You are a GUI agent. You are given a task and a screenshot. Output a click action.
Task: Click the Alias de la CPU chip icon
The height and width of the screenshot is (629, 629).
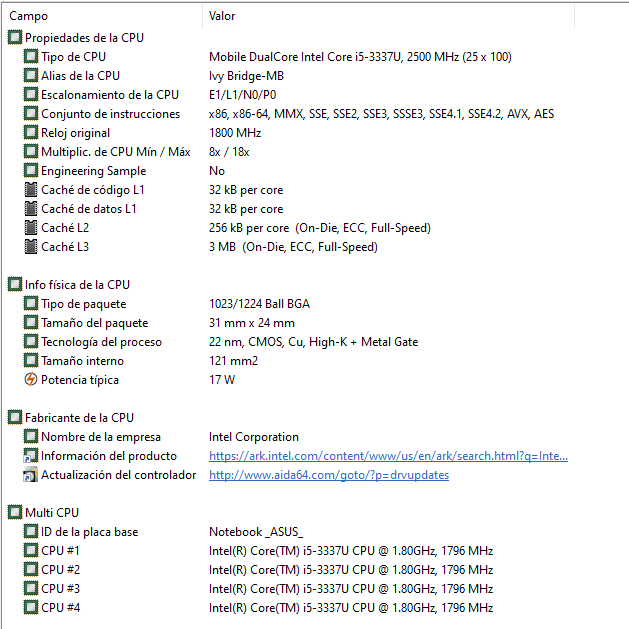click(31, 75)
